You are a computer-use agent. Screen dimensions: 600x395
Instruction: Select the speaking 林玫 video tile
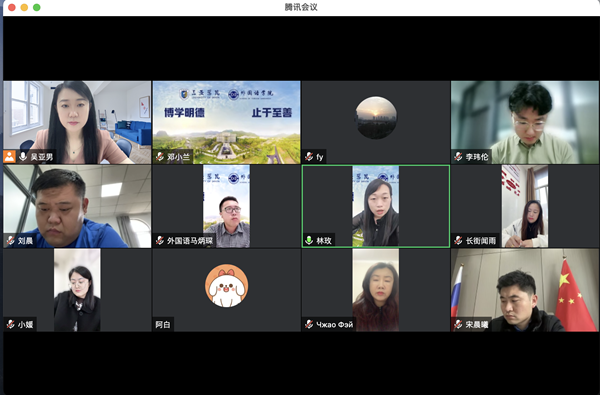click(376, 206)
